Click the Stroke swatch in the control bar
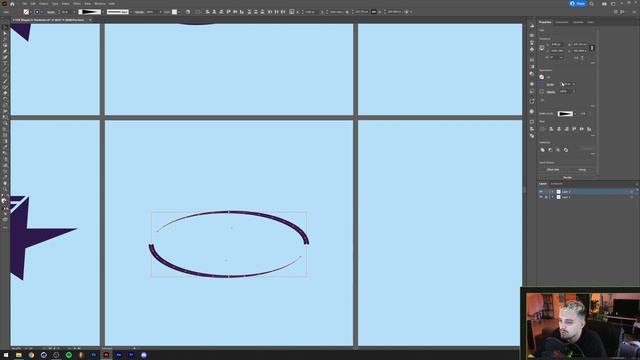This screenshot has height=360, width=640. click(x=37, y=12)
